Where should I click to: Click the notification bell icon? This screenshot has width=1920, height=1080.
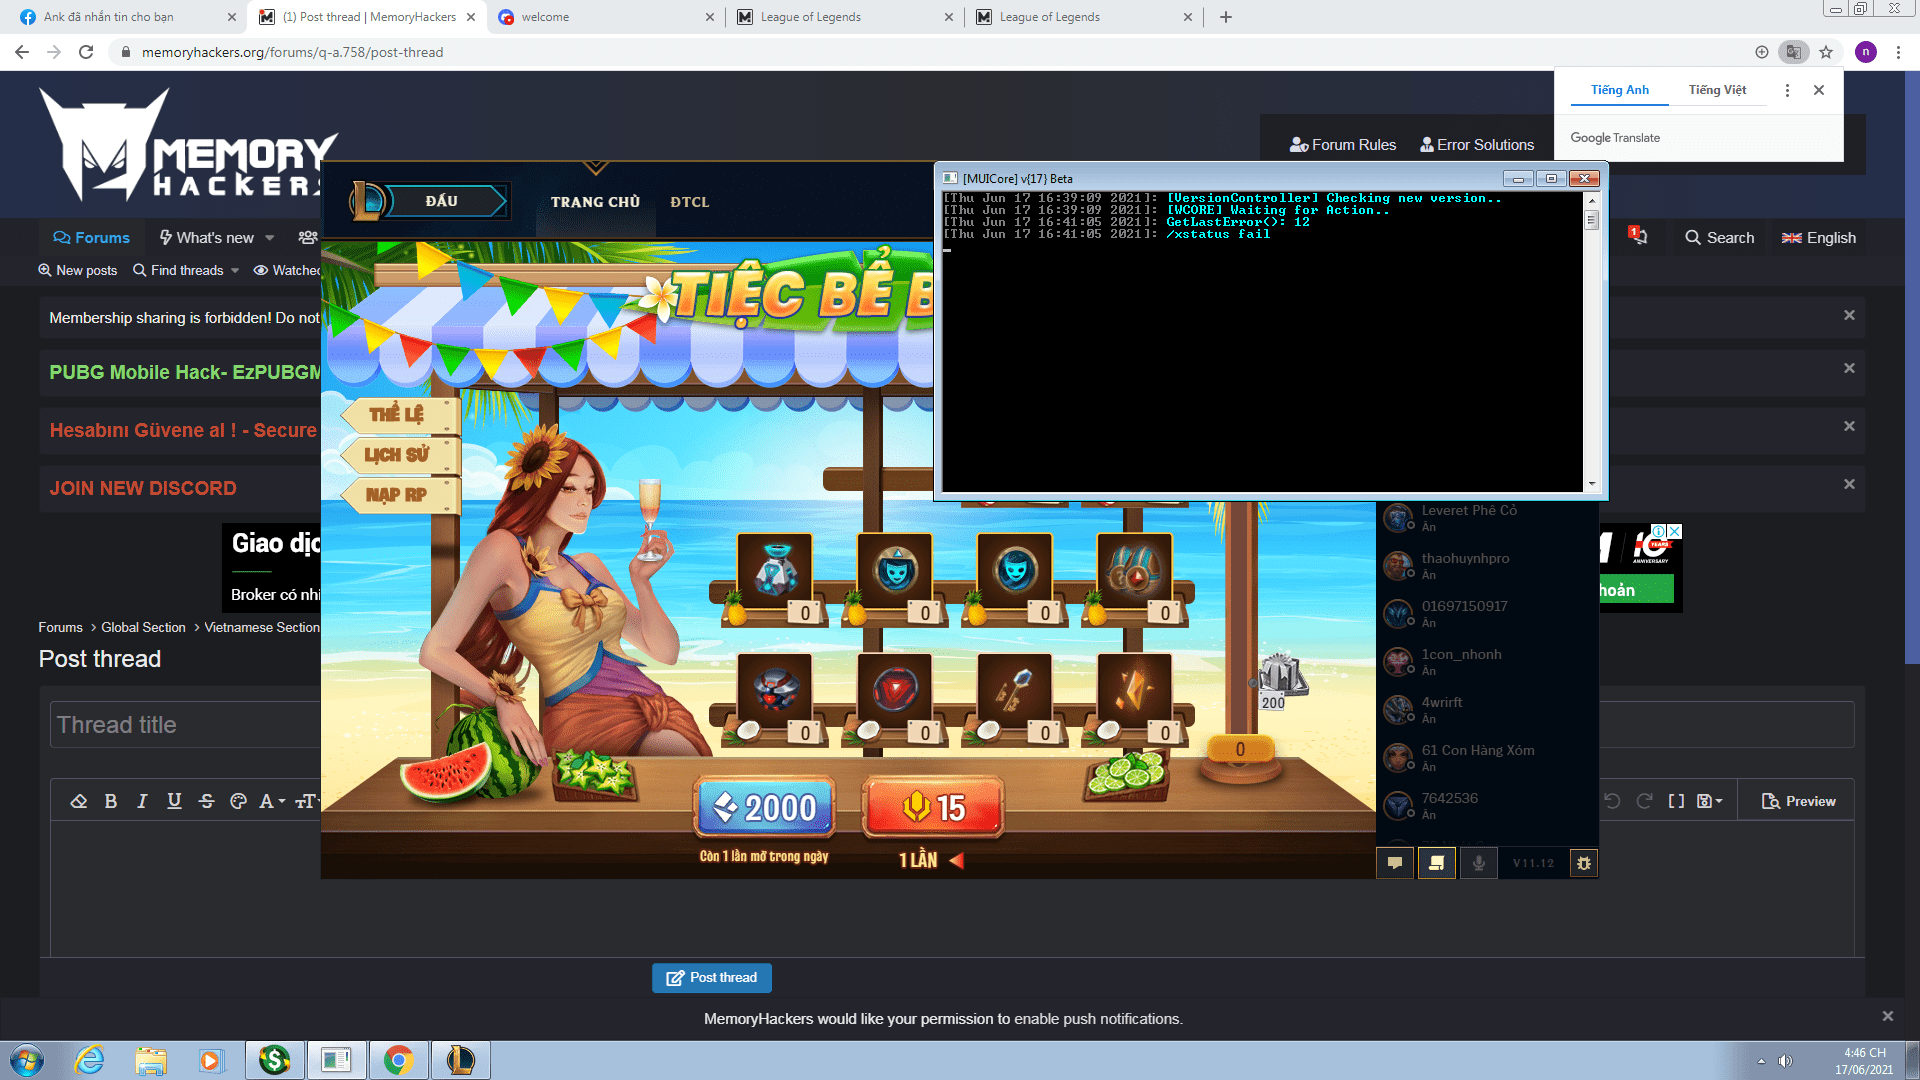click(1638, 237)
